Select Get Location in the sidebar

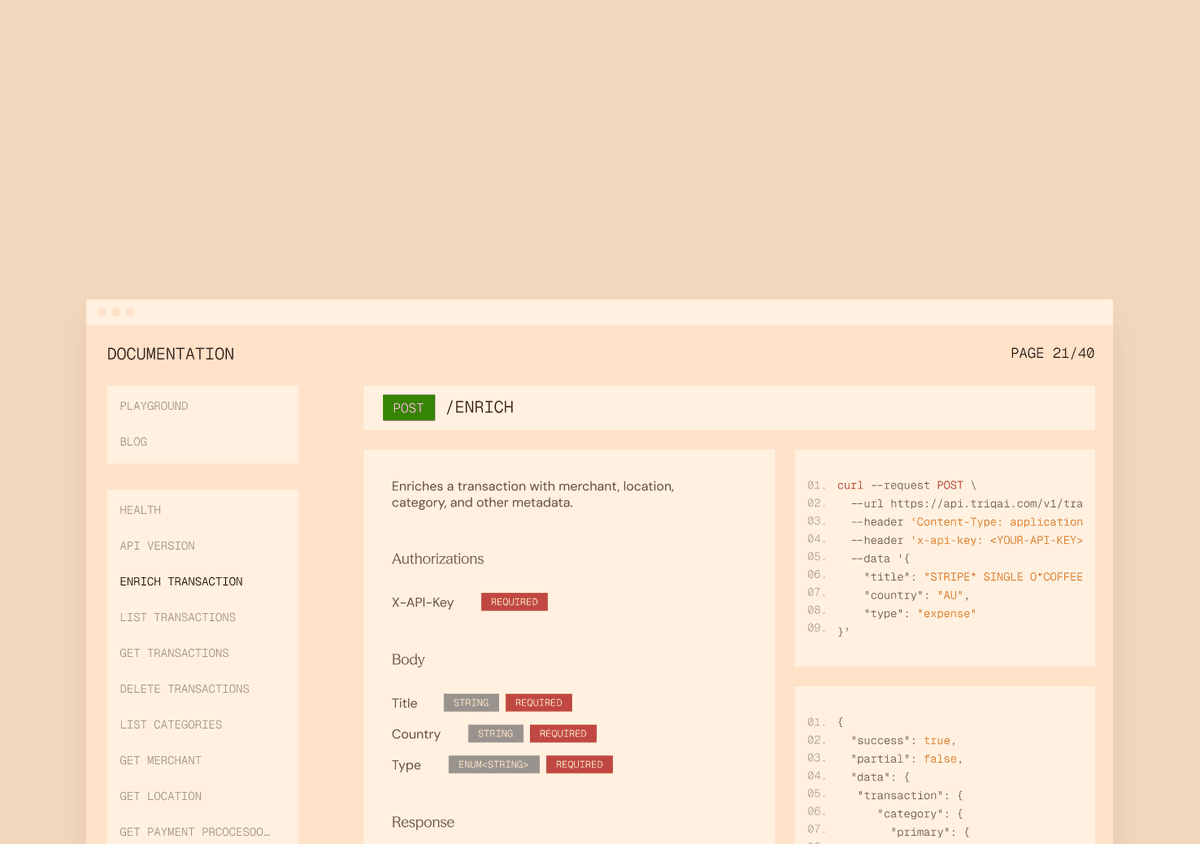tap(160, 797)
